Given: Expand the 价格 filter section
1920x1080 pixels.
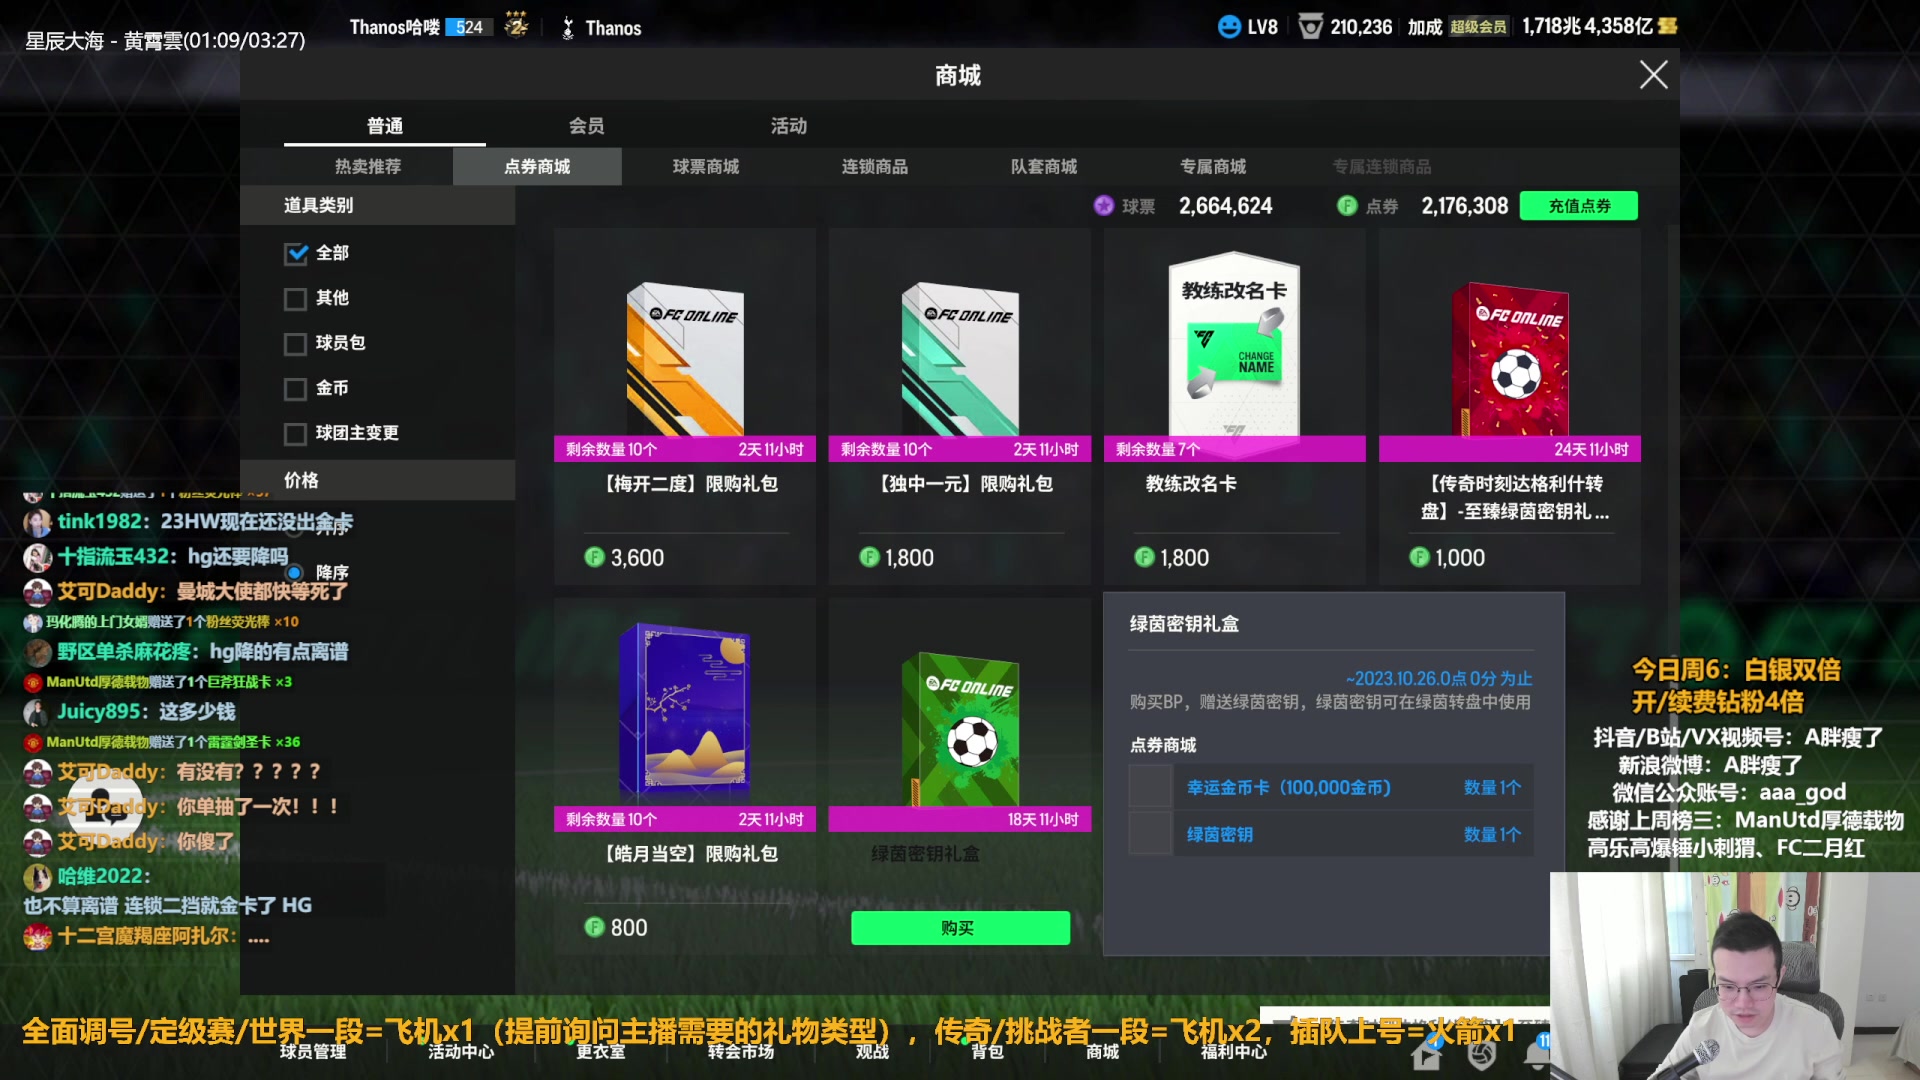Looking at the screenshot, I should tap(380, 480).
